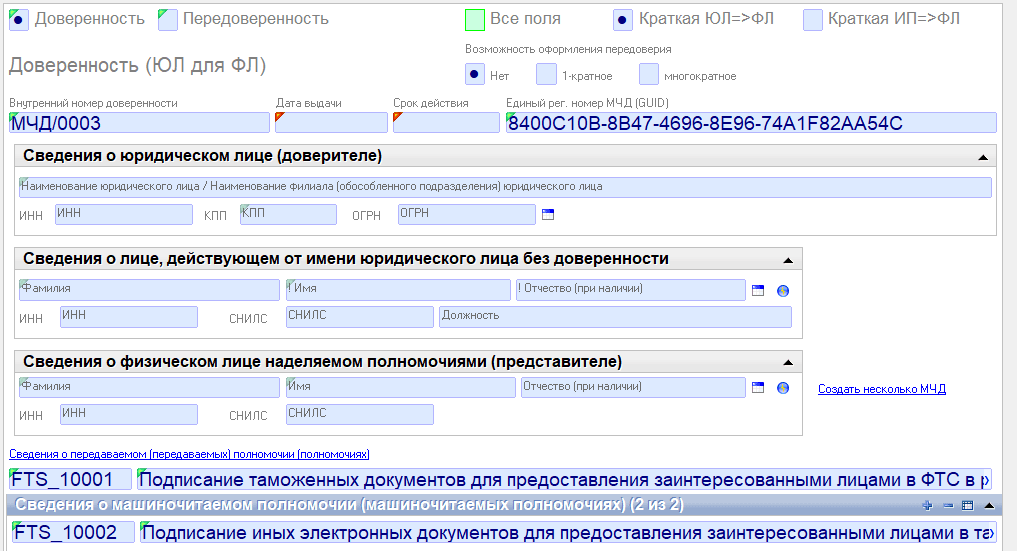Collapse the machine-readable powers section

point(989,505)
